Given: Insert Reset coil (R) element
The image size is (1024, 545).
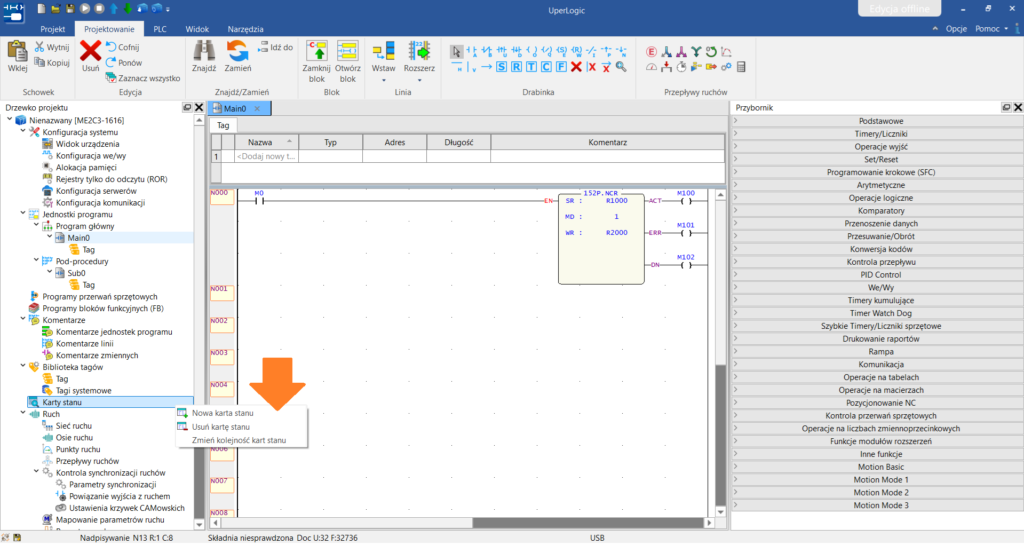Looking at the screenshot, I should (577, 52).
